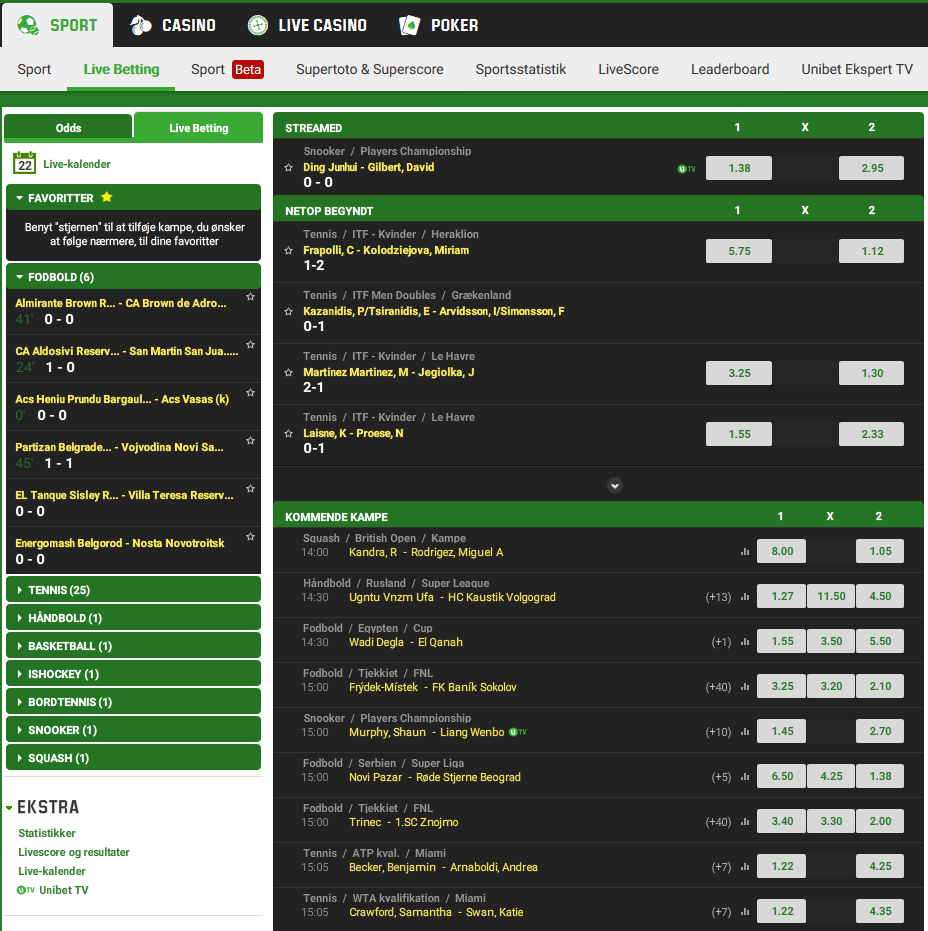The image size is (928, 931).
Task: Open the Sport Beta menu item
Action: 227,69
